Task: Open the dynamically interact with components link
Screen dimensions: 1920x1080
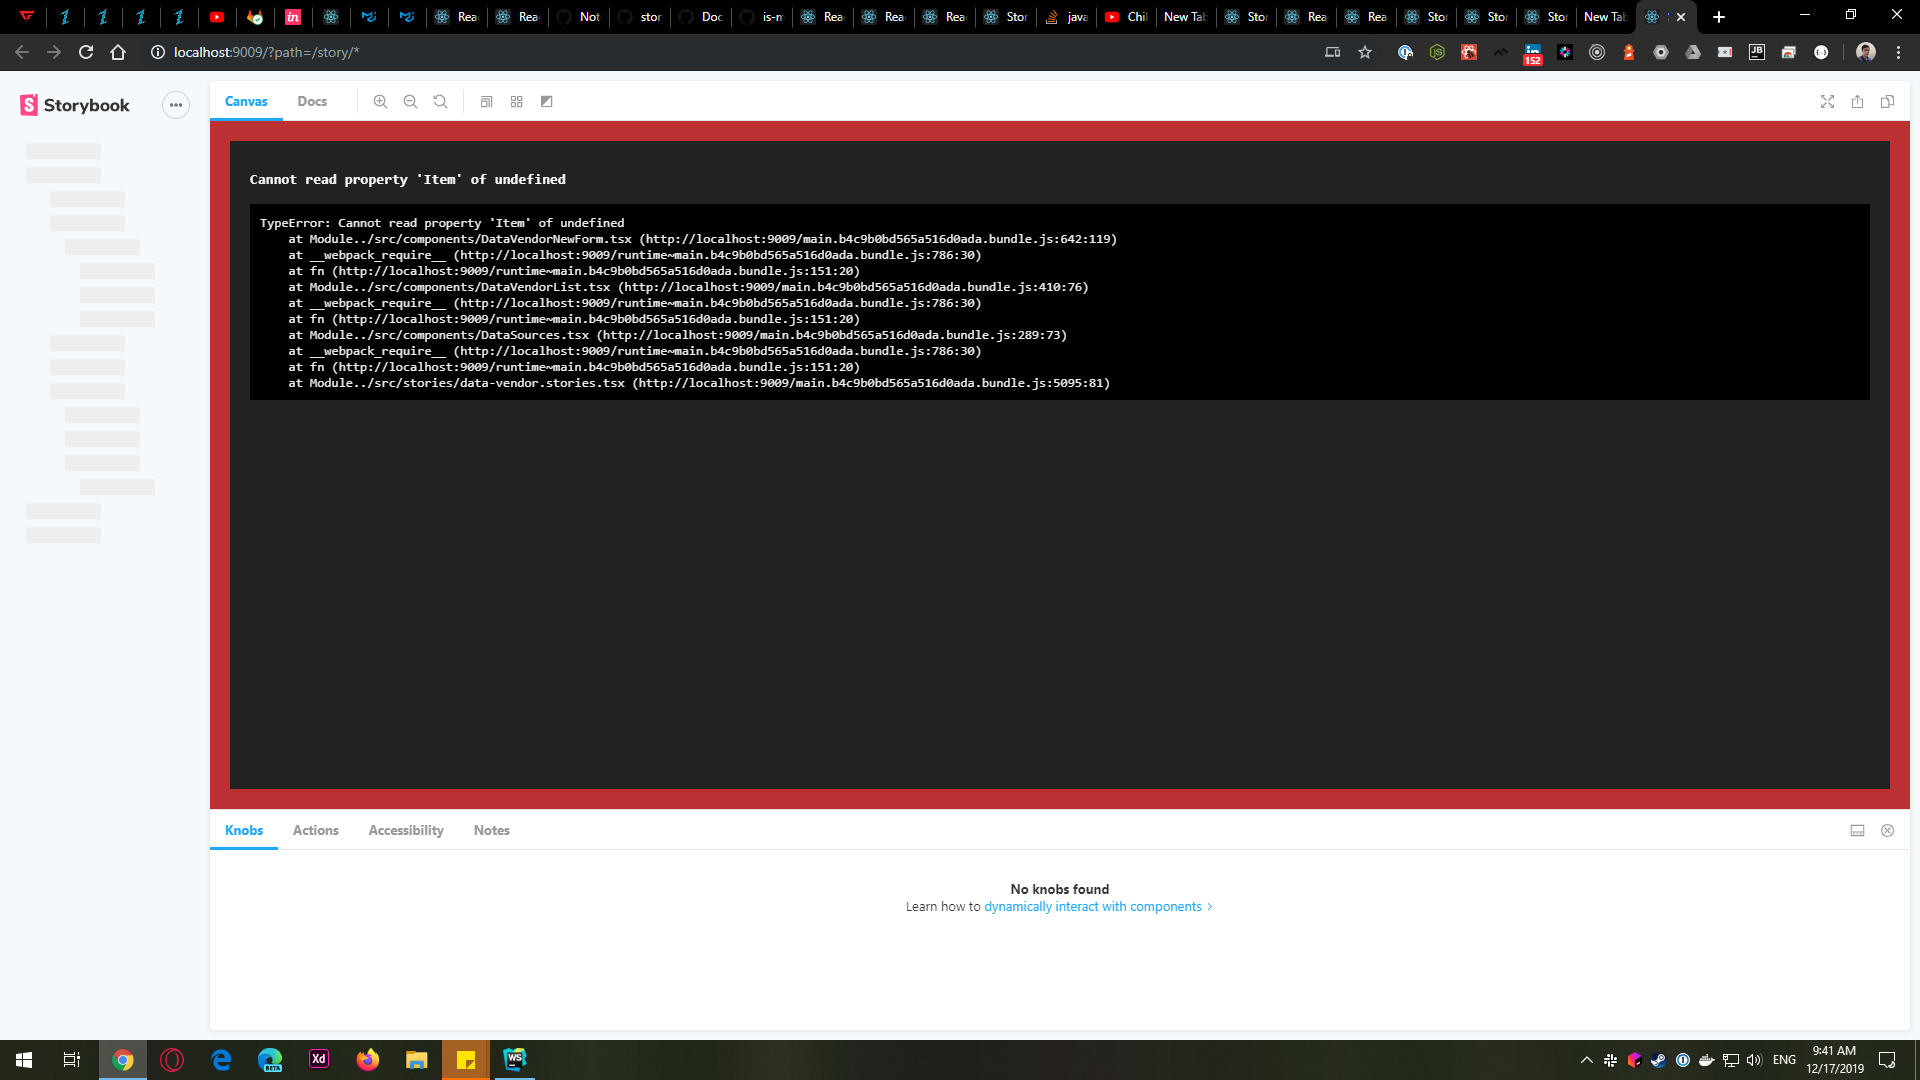Action: pos(1091,906)
